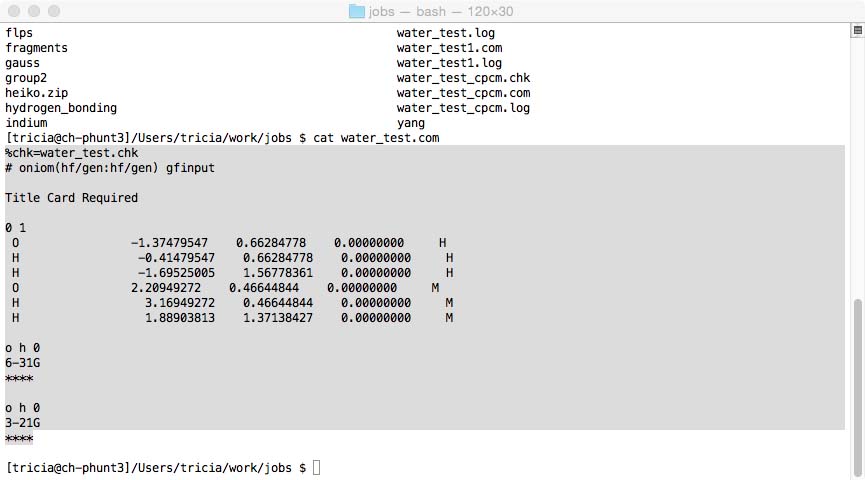
Task: Click the 3-21G basis set line
Action: coord(23,423)
